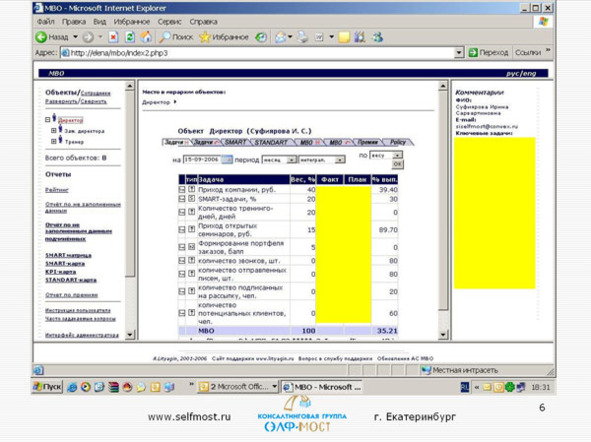Click the green Refresh page icon
The width and height of the screenshot is (591, 442).
click(130, 37)
